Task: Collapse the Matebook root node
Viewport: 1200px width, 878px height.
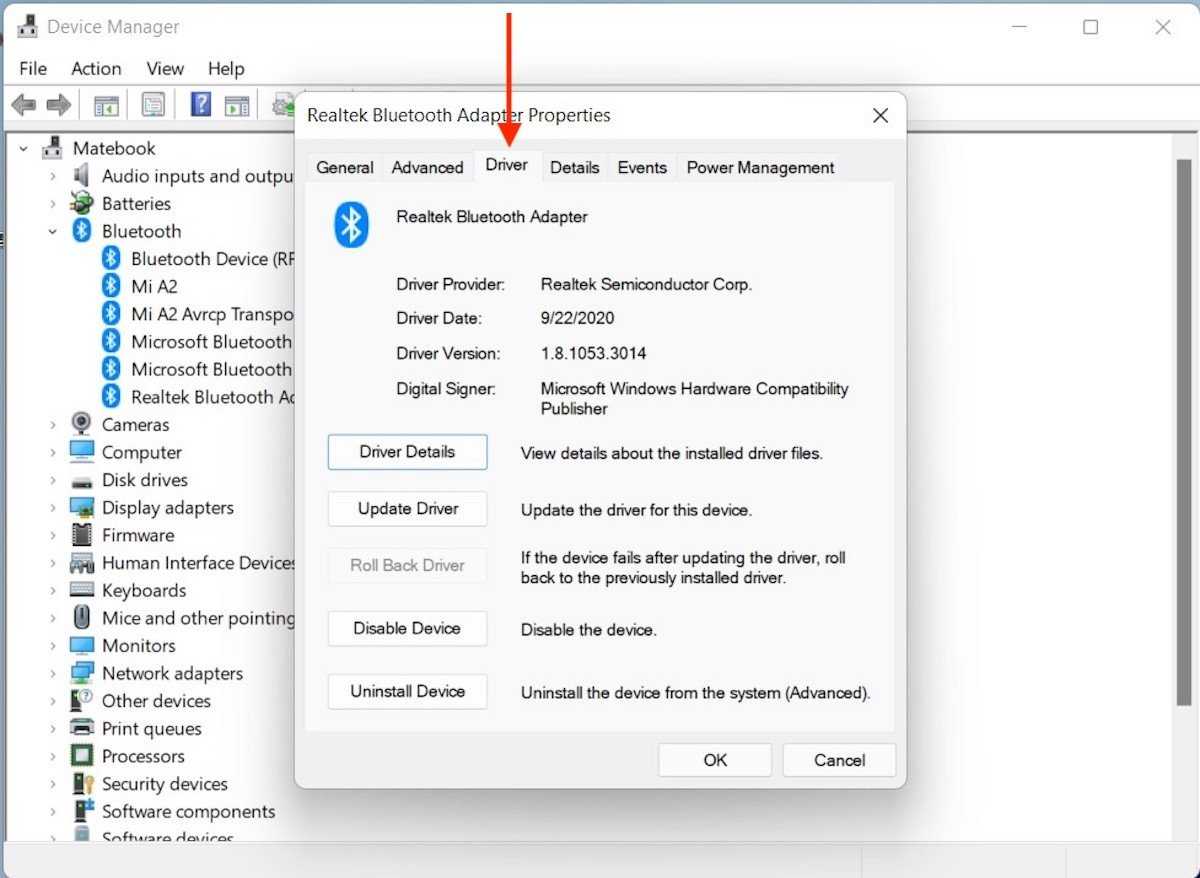Action: [x=24, y=148]
